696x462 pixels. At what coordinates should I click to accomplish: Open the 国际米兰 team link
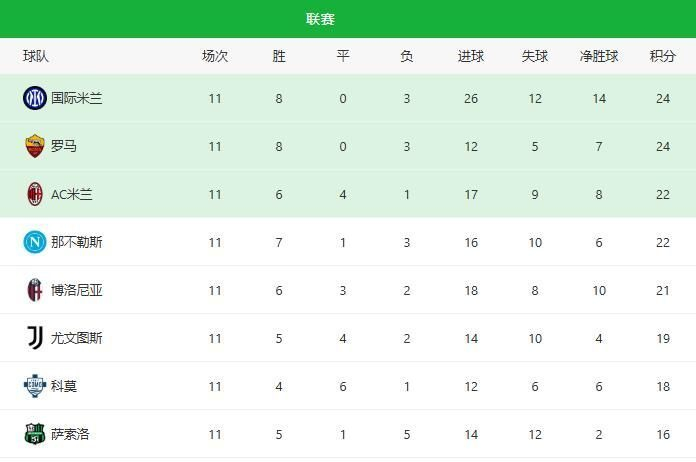click(x=77, y=98)
